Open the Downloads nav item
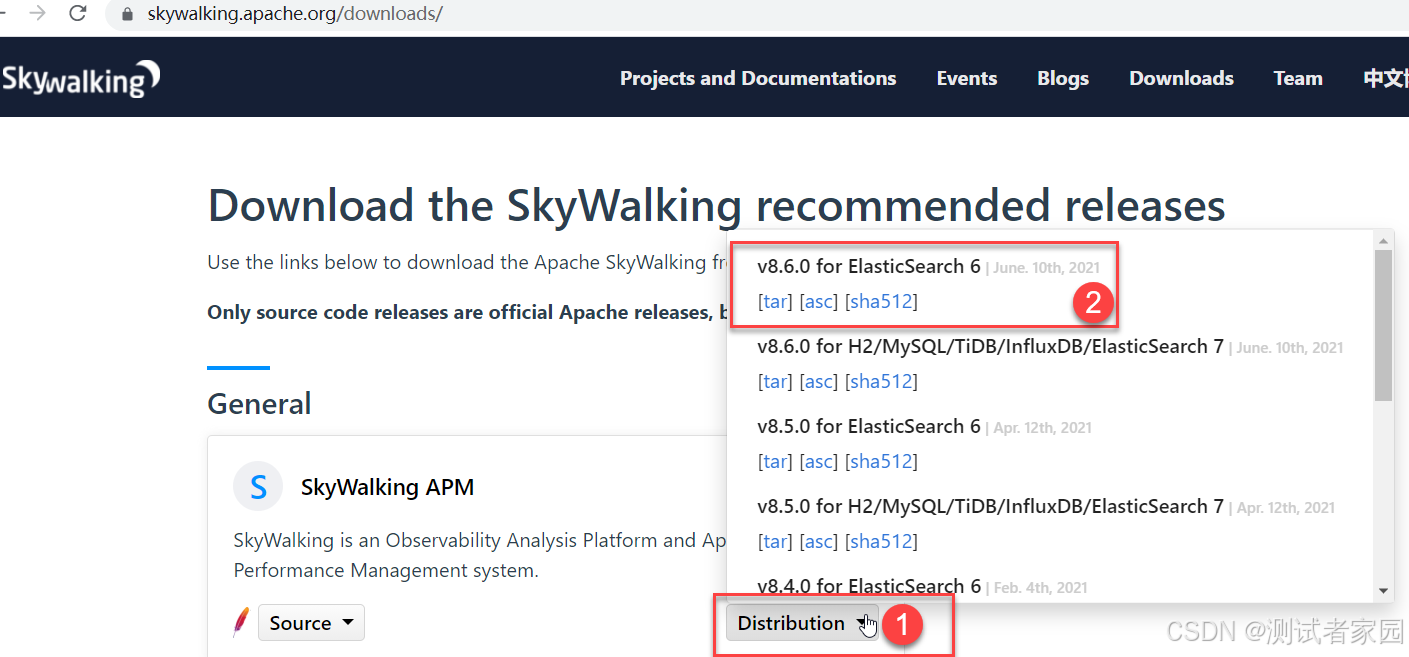This screenshot has width=1409, height=657. pyautogui.click(x=1181, y=78)
